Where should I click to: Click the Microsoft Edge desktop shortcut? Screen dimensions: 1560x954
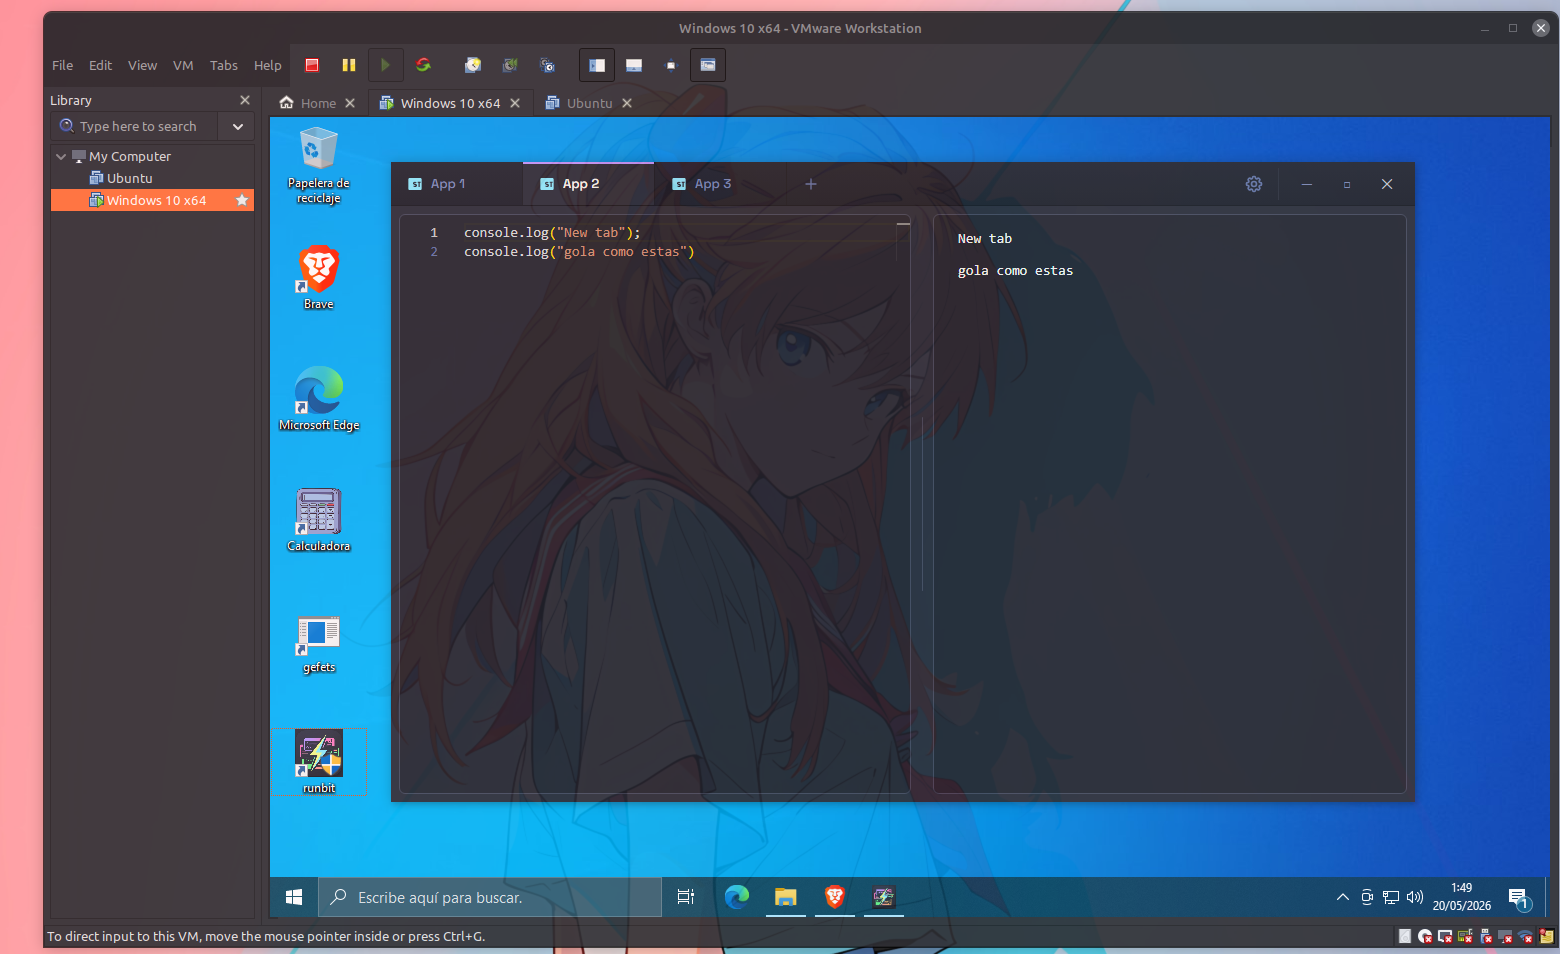319,399
